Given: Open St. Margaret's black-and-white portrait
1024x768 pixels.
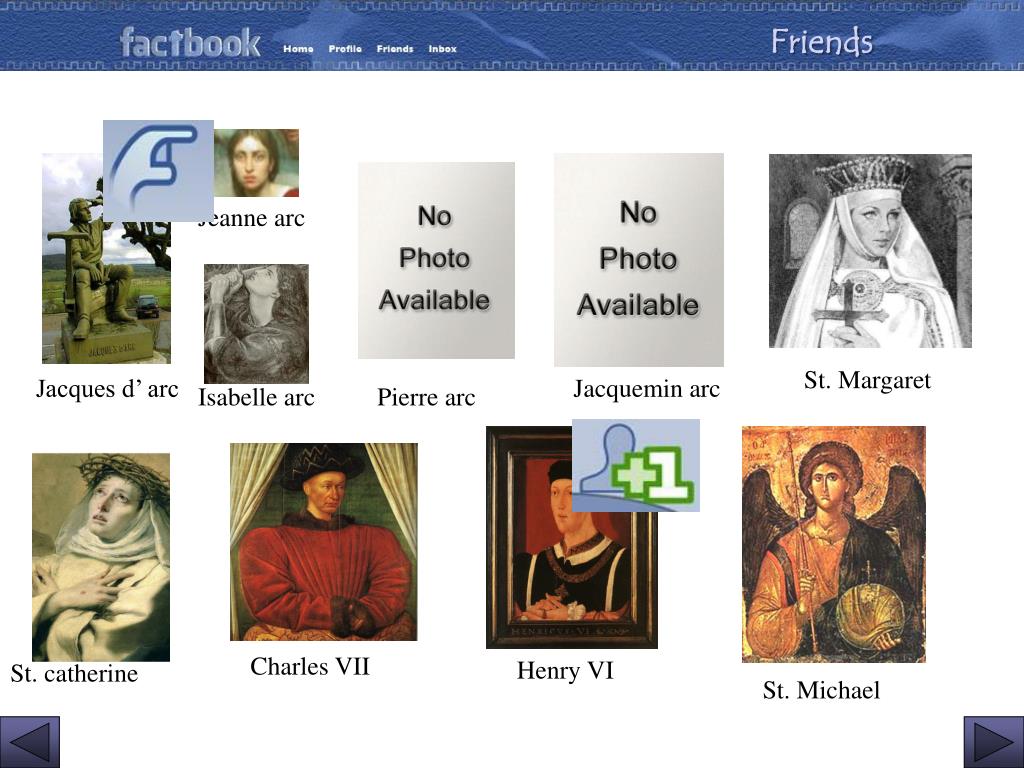Looking at the screenshot, I should pyautogui.click(x=870, y=251).
